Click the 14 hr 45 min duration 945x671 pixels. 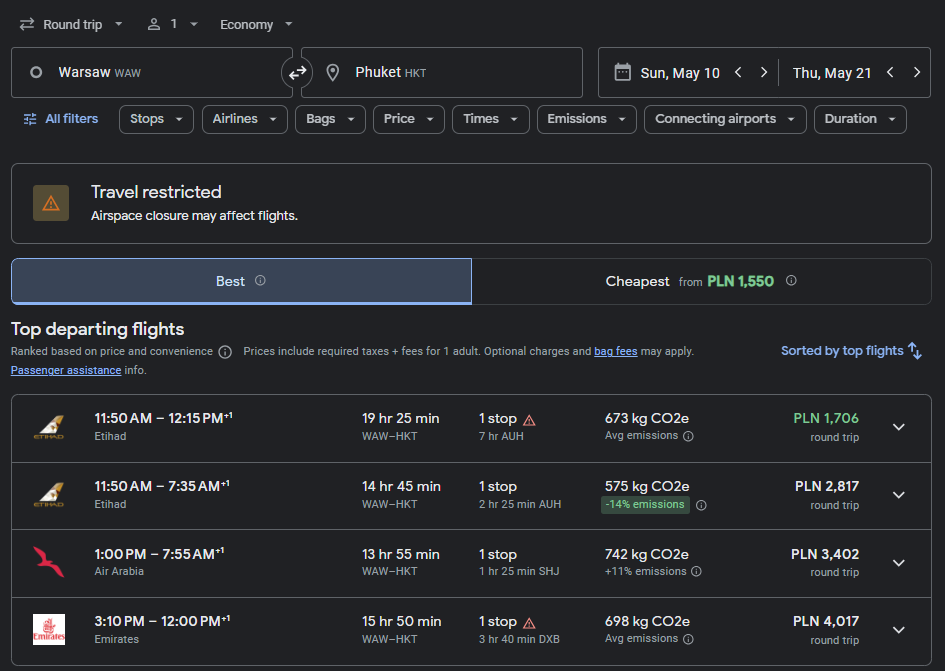click(x=401, y=487)
